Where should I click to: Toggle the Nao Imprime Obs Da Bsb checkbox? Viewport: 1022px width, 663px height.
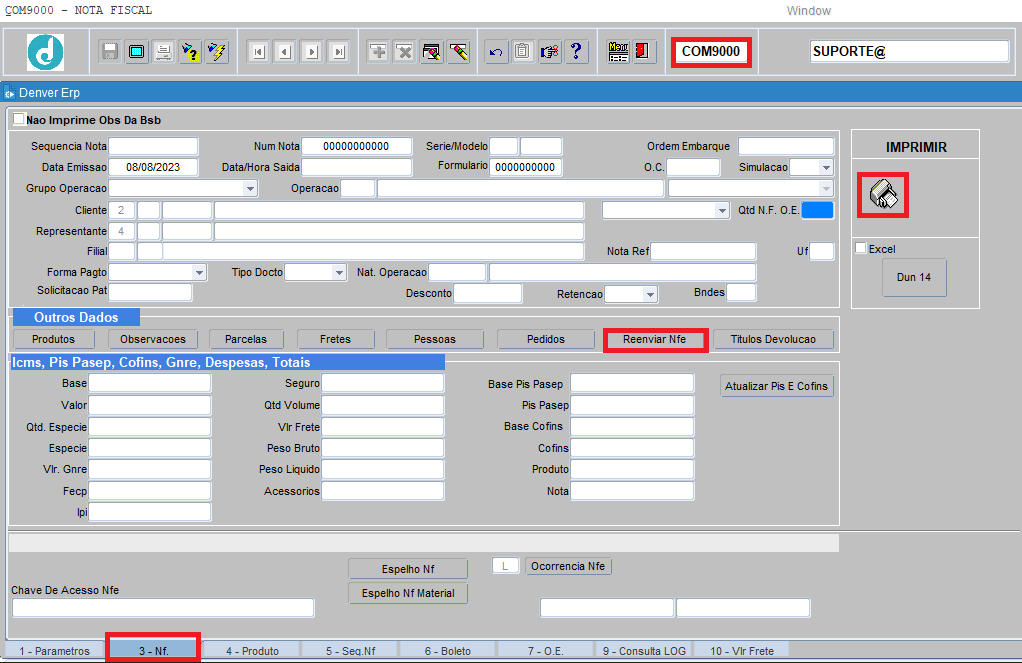(19, 119)
